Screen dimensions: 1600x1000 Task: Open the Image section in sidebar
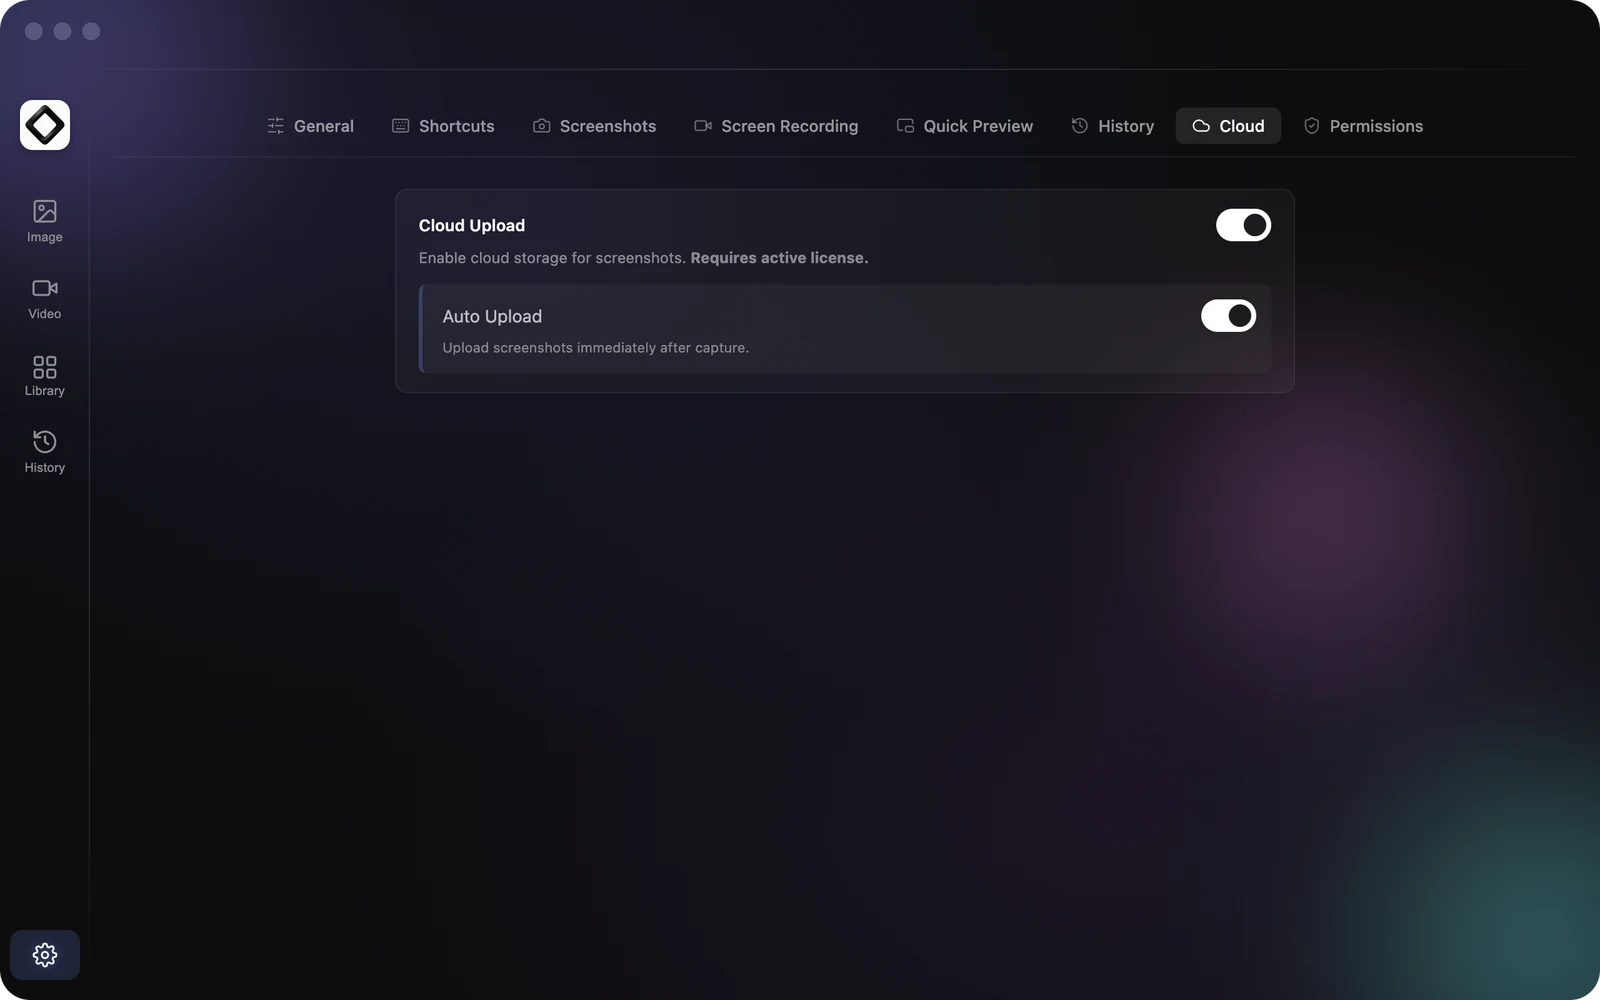click(45, 221)
